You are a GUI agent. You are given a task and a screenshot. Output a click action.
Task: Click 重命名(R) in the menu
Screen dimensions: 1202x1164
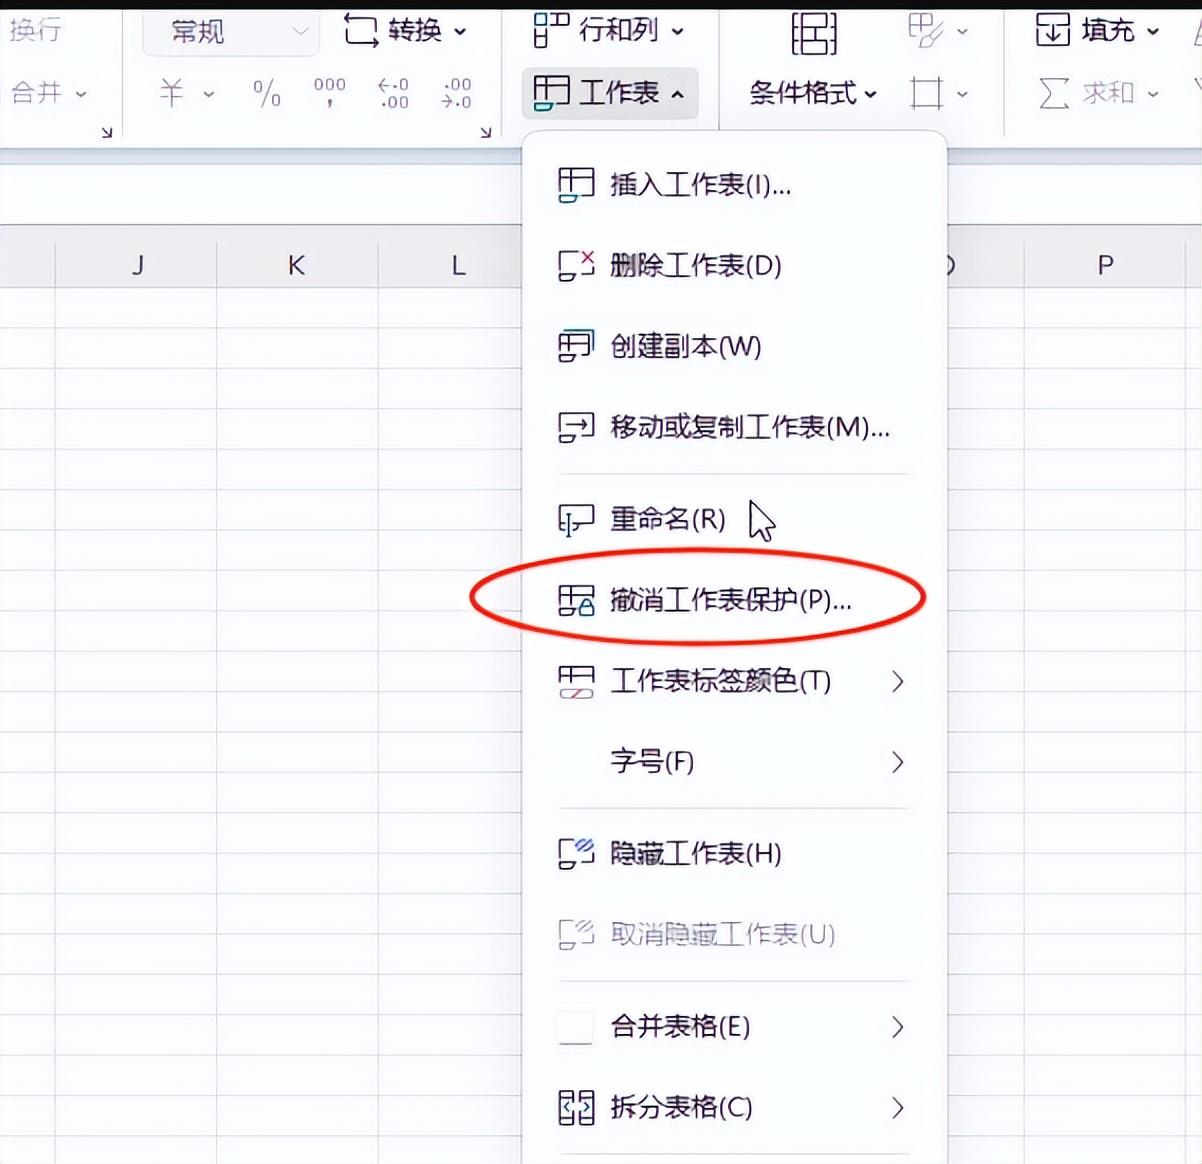667,519
